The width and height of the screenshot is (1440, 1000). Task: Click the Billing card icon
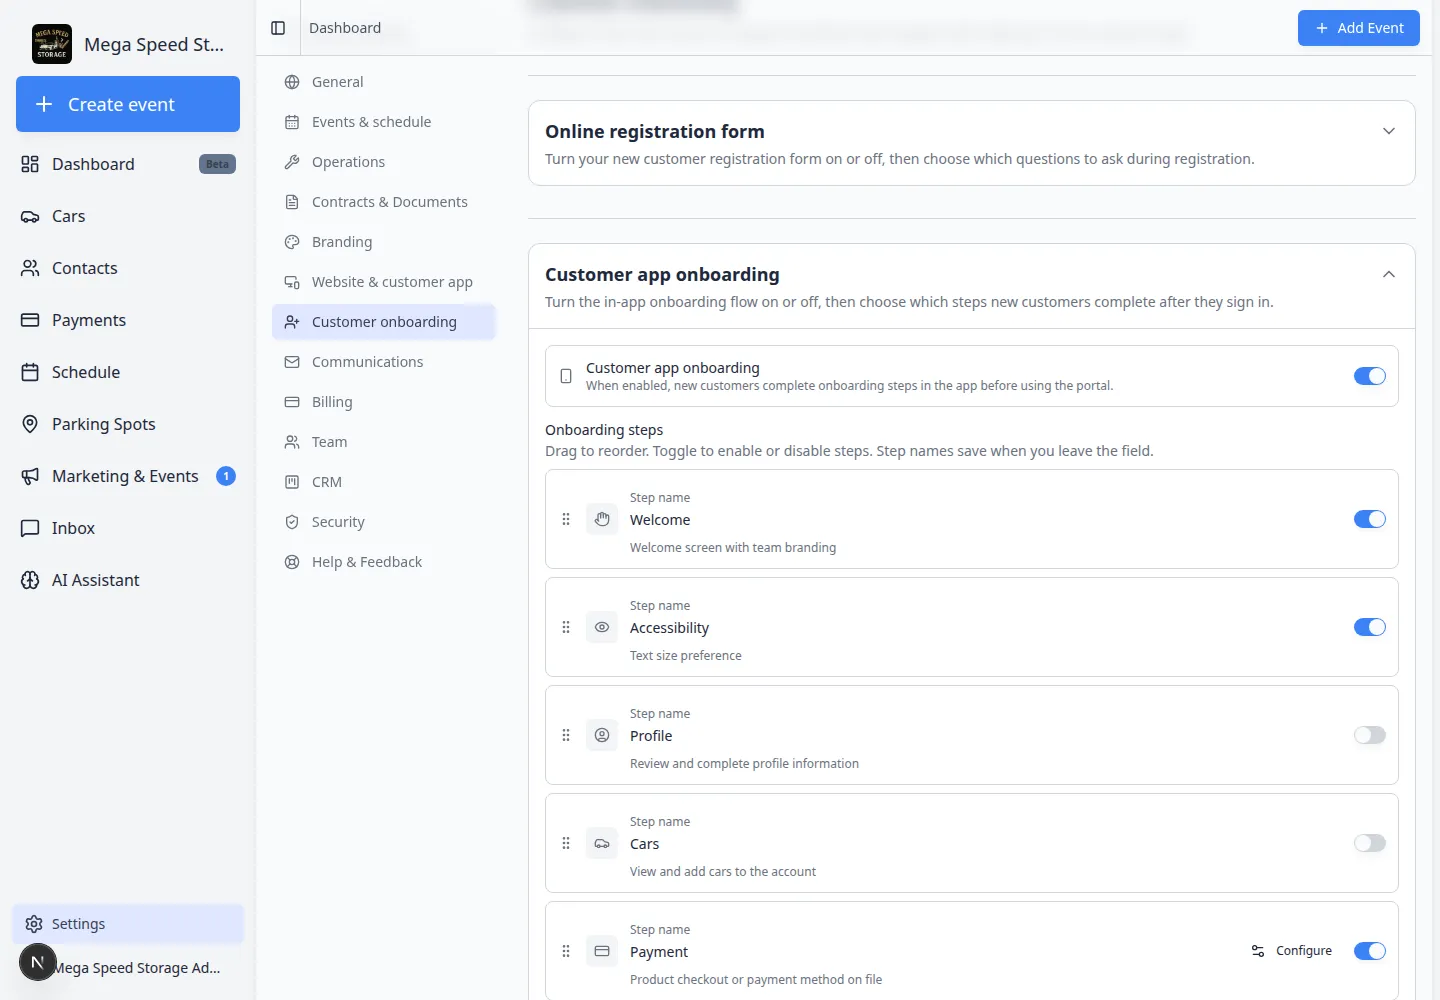(292, 402)
